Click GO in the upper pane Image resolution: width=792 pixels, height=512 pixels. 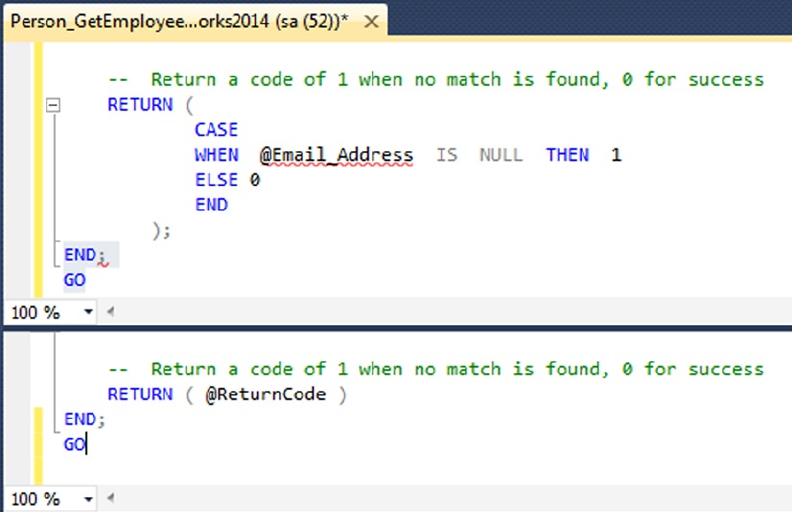click(x=74, y=280)
